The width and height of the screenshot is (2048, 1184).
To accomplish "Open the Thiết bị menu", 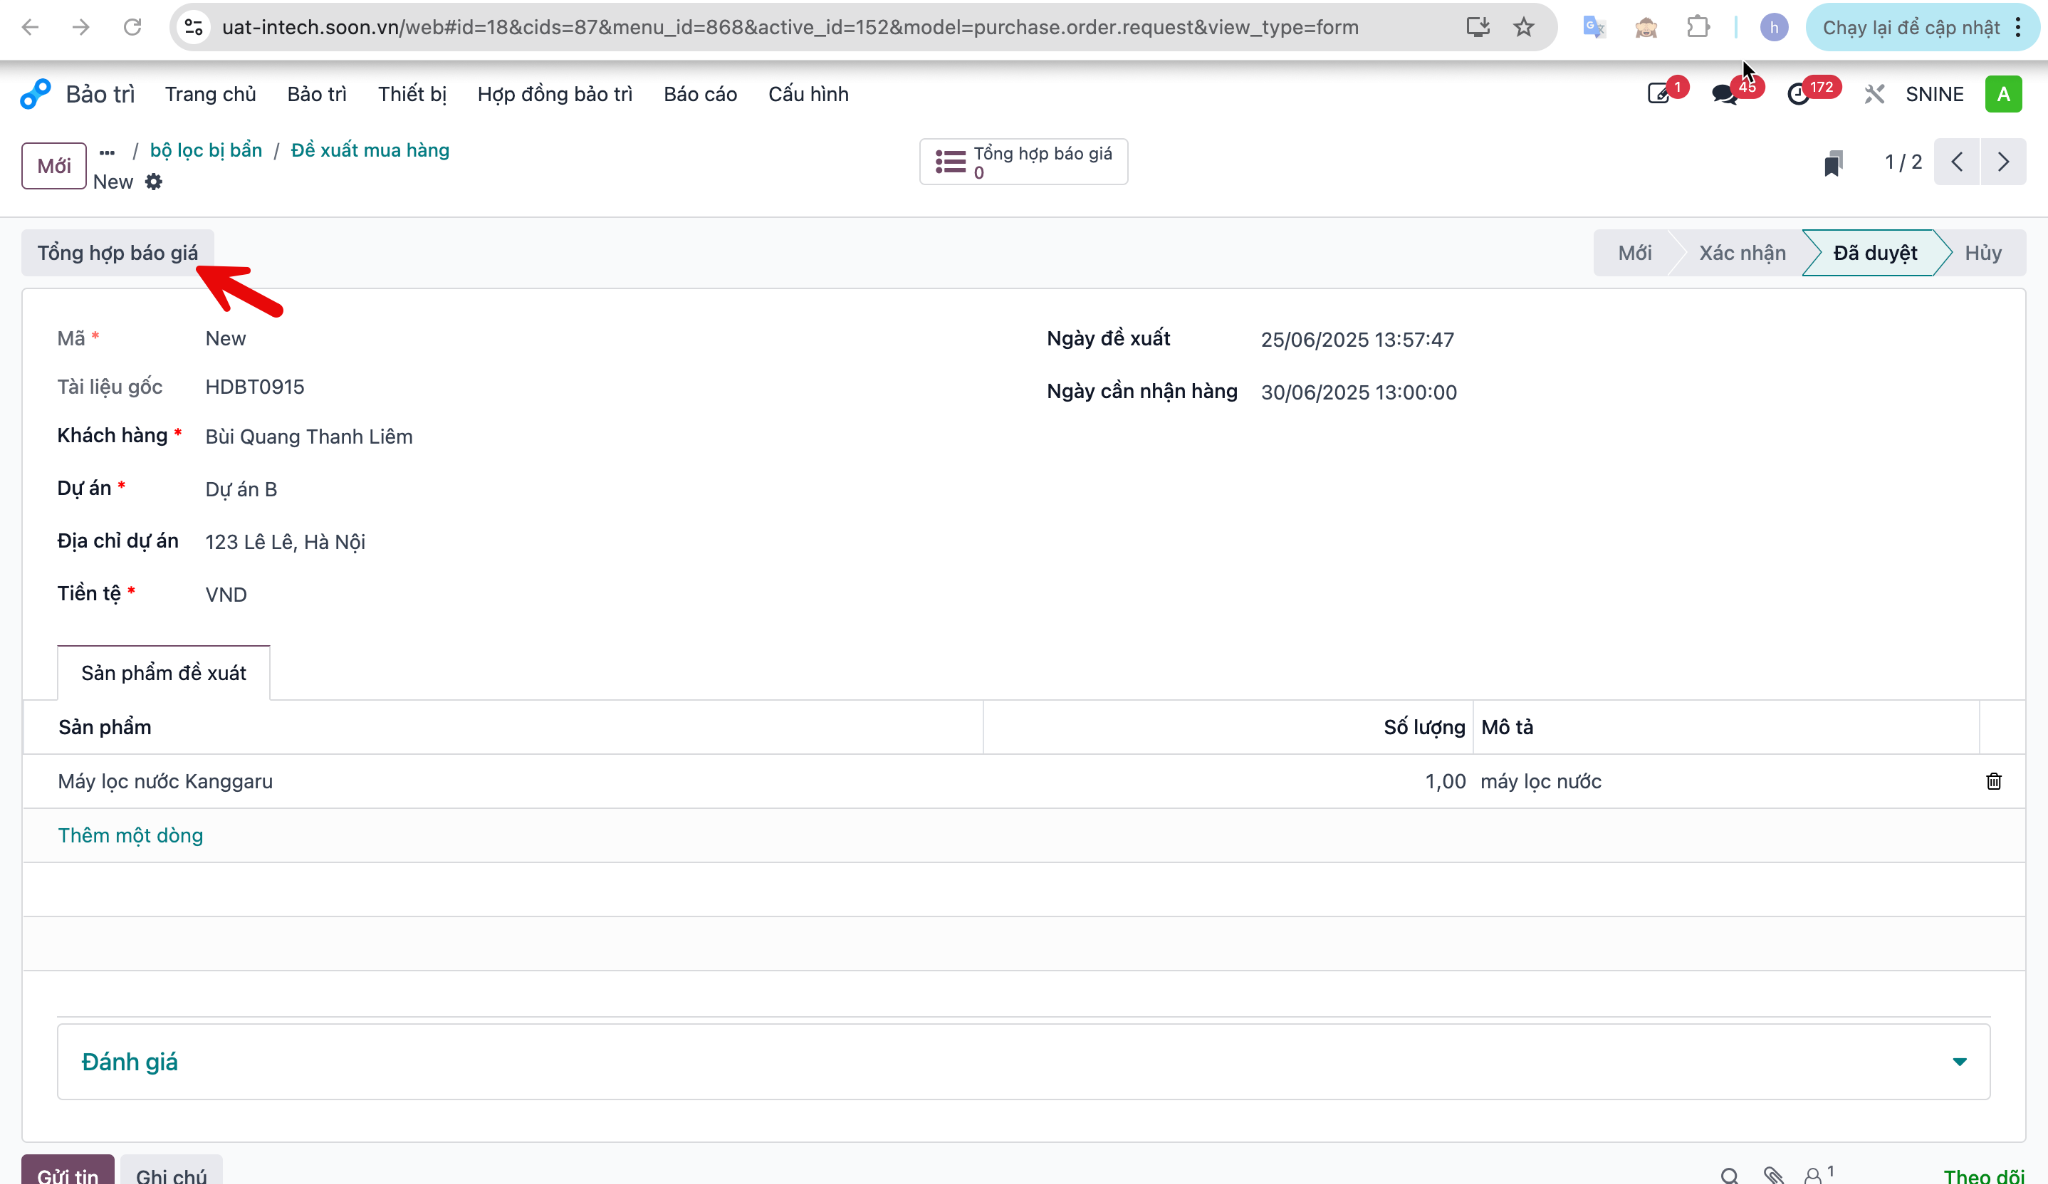I will (x=412, y=94).
